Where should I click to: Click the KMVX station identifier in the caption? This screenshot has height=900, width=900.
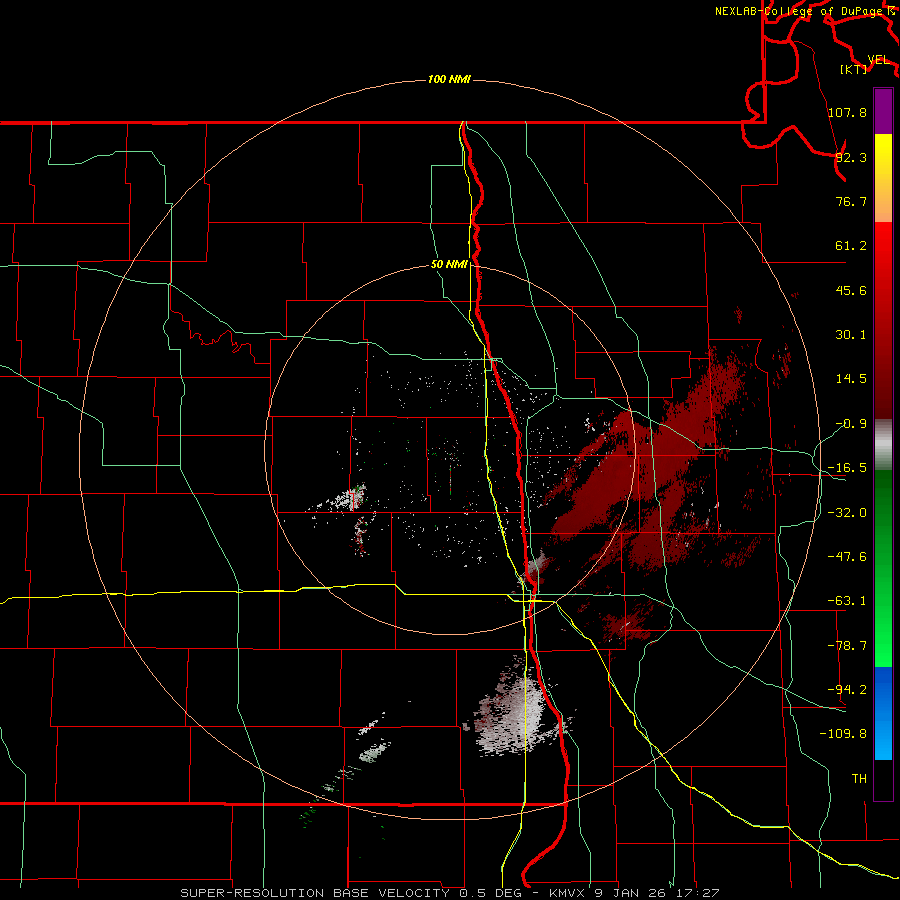point(568,893)
